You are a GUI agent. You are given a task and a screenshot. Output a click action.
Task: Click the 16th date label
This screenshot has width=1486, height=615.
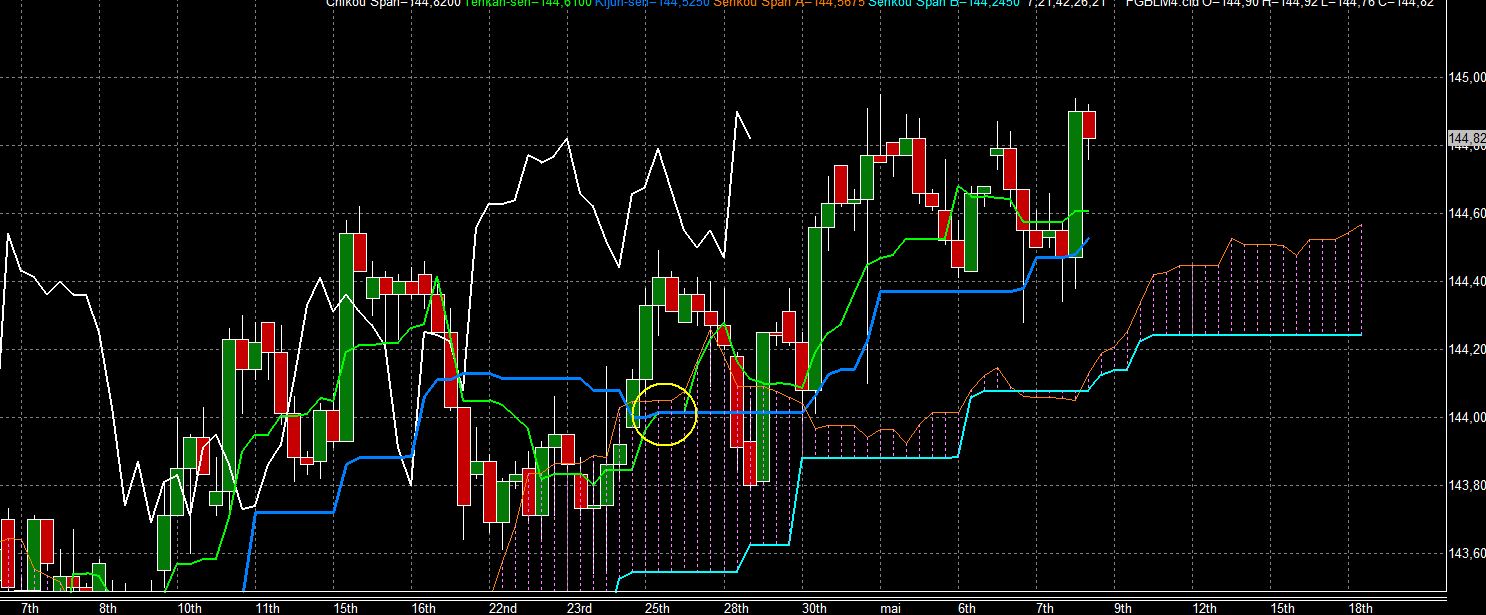[424, 608]
